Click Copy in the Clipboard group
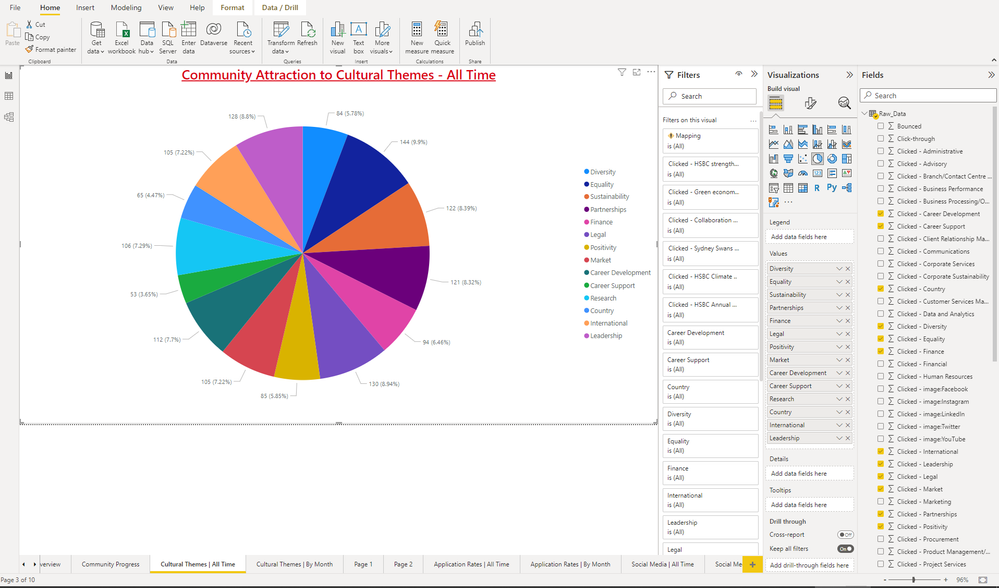This screenshot has height=588, width=999. pyautogui.click(x=37, y=37)
